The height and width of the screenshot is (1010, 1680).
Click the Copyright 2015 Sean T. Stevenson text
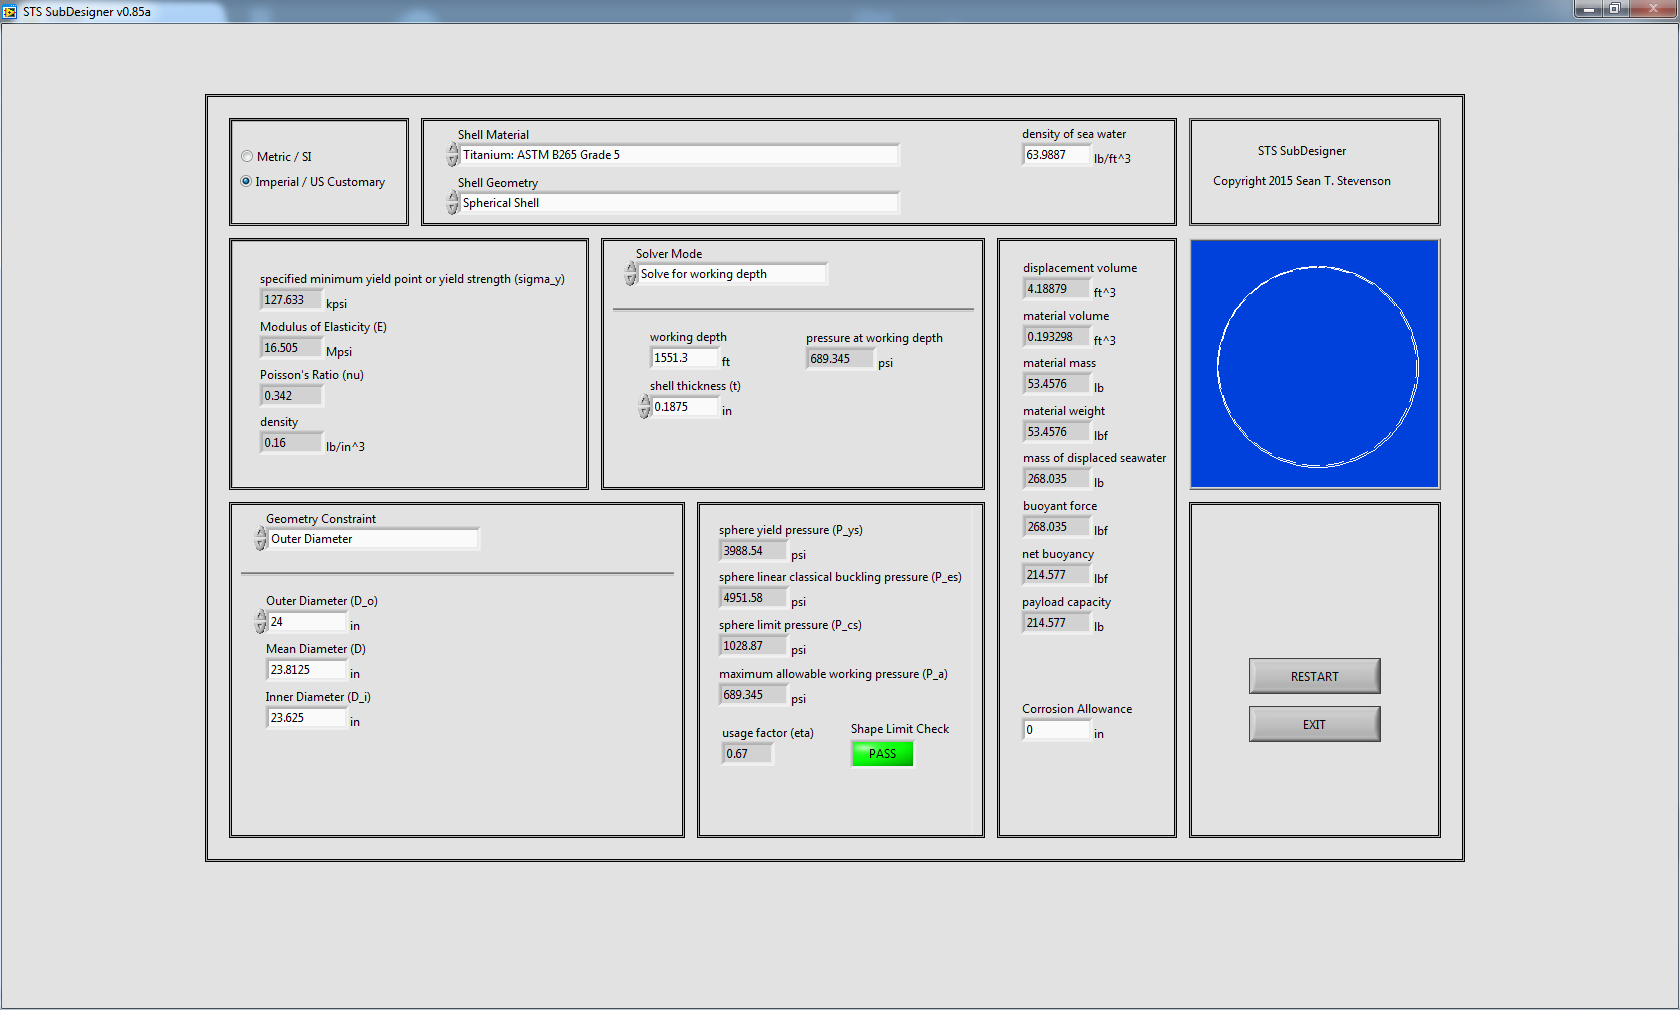pyautogui.click(x=1302, y=181)
